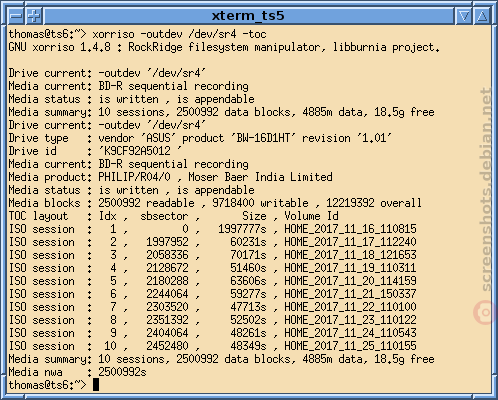
Task: Click volume id HOME_2017_11_20_114159
Action: pos(350,281)
